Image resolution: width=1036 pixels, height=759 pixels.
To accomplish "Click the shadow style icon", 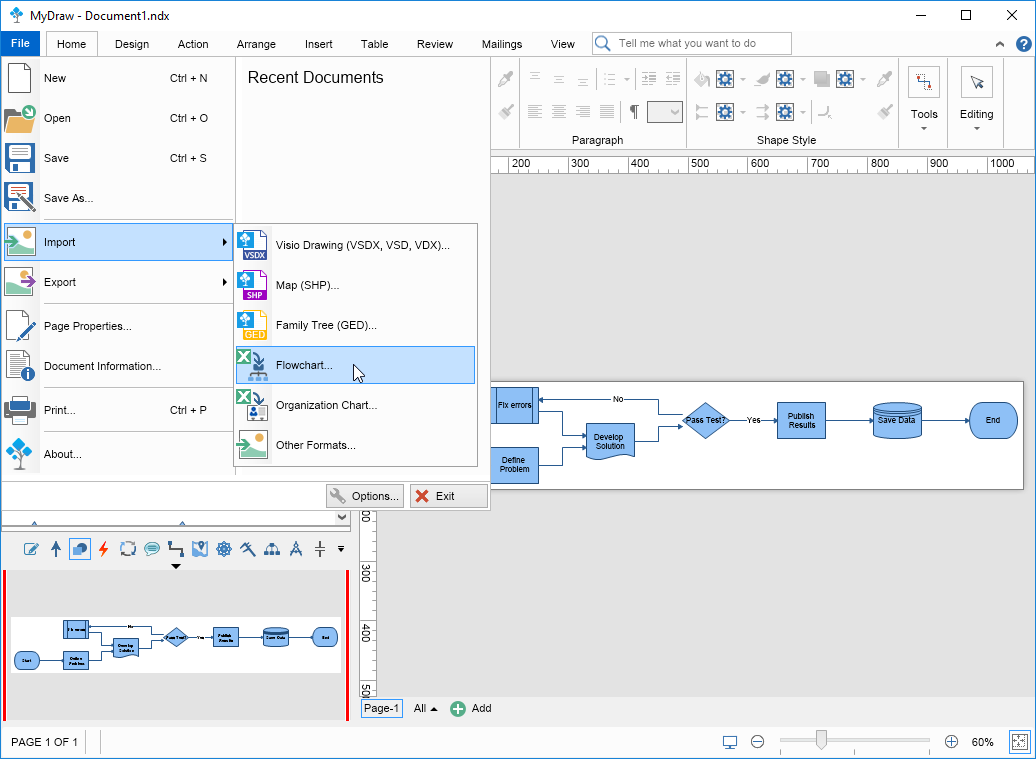I will (x=822, y=80).
